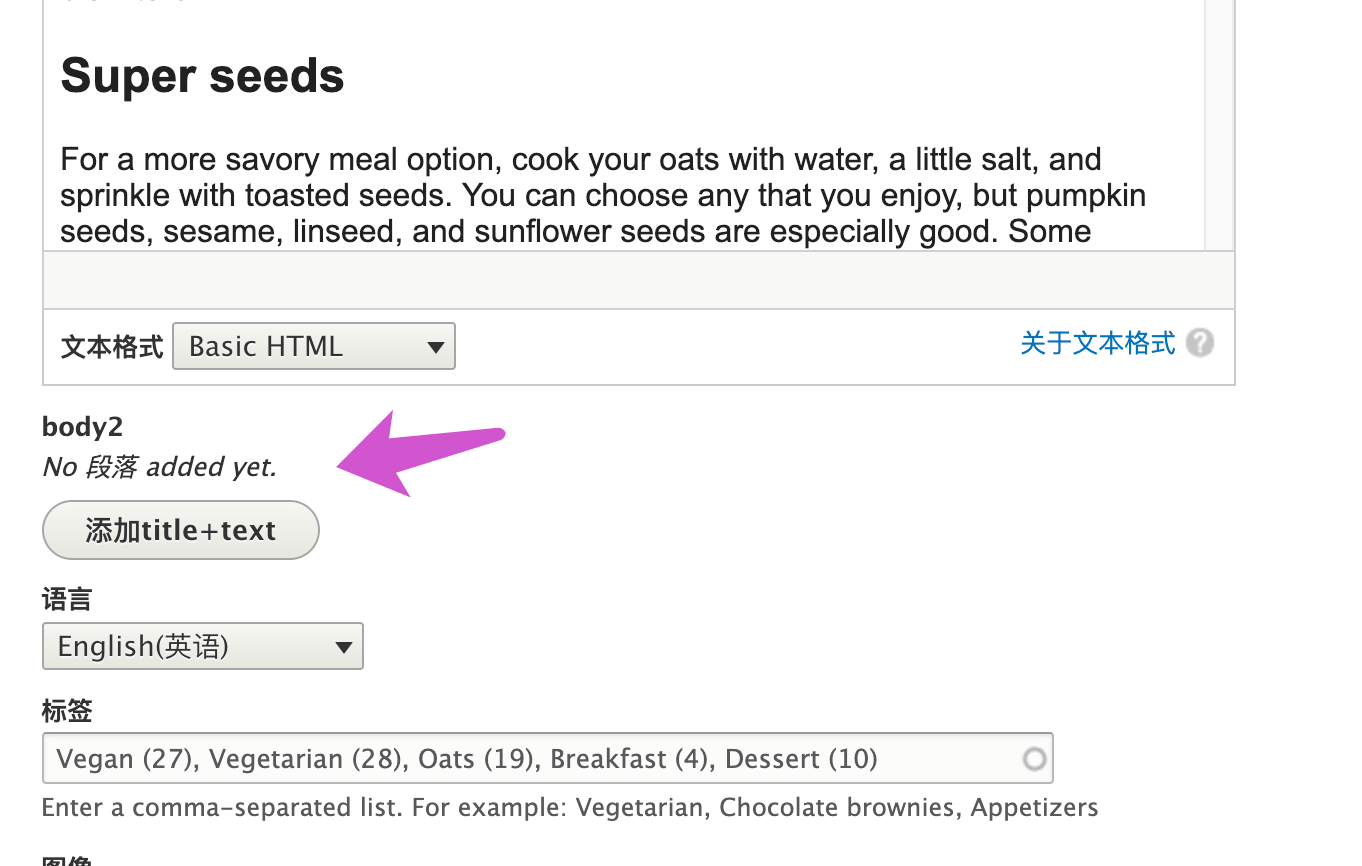Click the body2 field label
Screen dimensions: 1362x866
83,427
